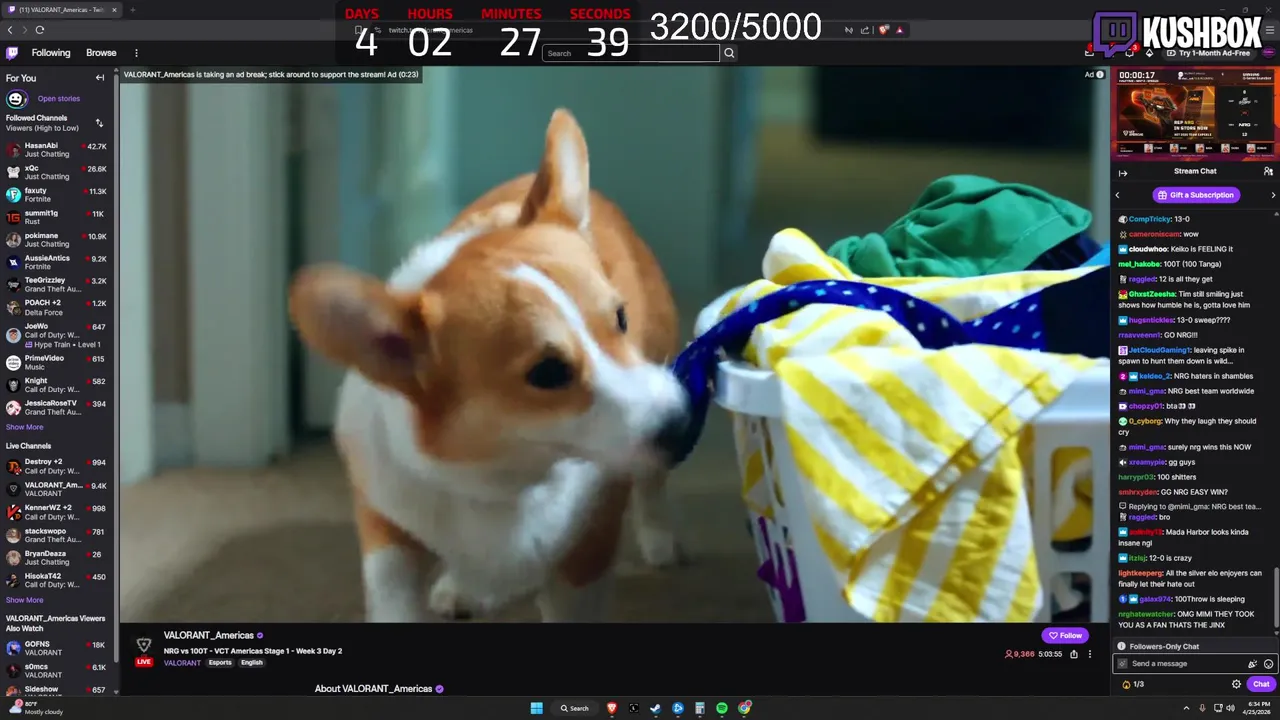
Task: Expand followed channels with Show More
Action: point(25,427)
